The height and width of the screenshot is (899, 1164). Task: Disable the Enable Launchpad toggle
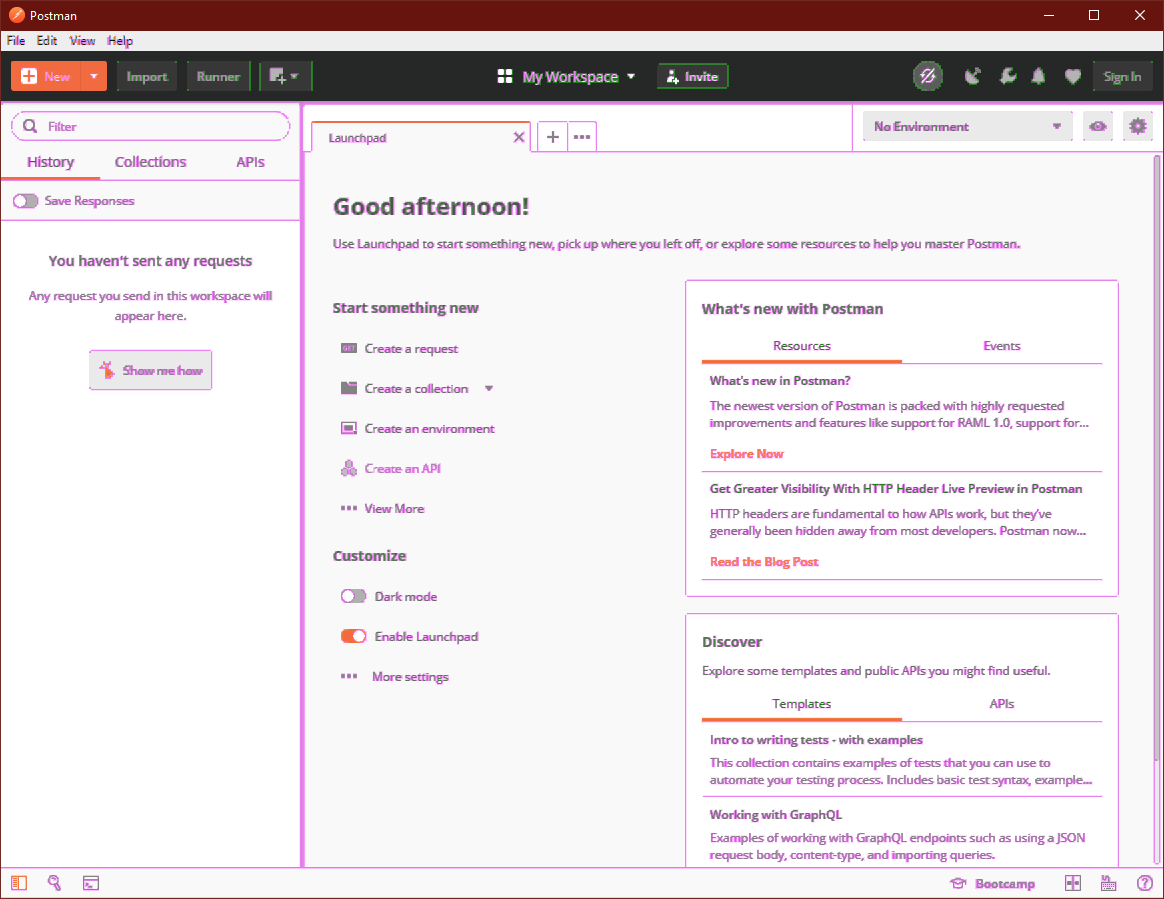click(x=353, y=636)
